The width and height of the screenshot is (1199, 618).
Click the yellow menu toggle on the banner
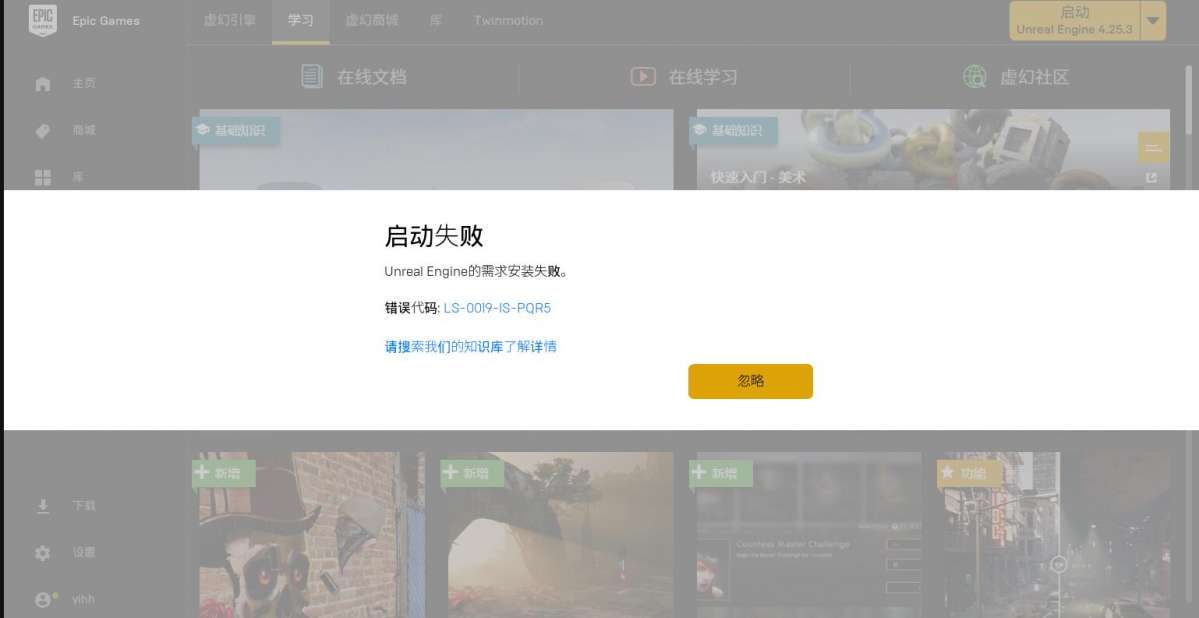tap(1153, 148)
